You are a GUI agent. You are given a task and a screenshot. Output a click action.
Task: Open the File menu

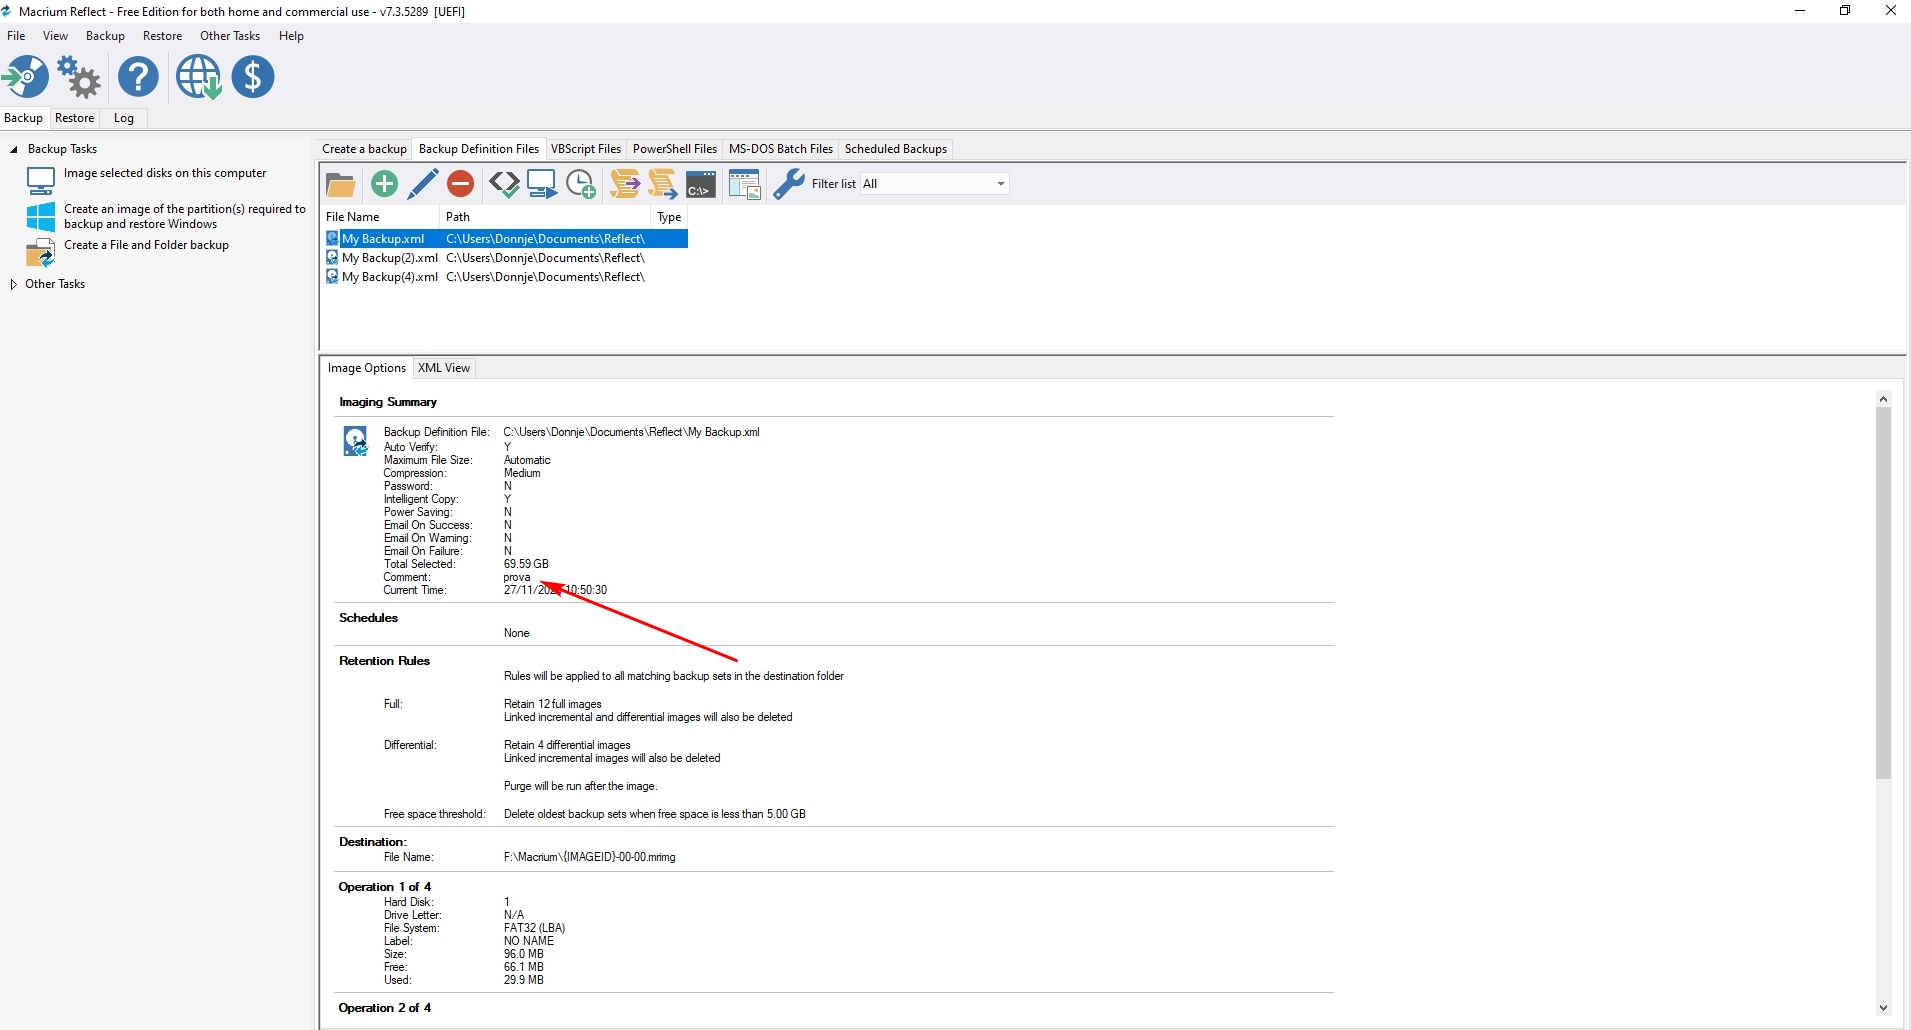coord(16,36)
